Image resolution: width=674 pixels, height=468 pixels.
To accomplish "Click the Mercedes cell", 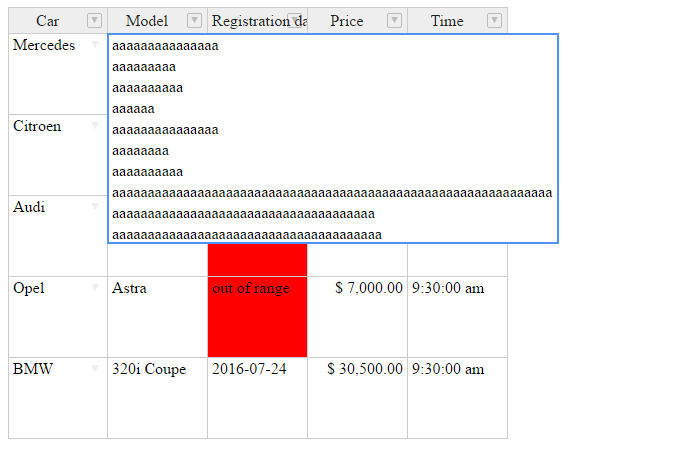I will [58, 74].
